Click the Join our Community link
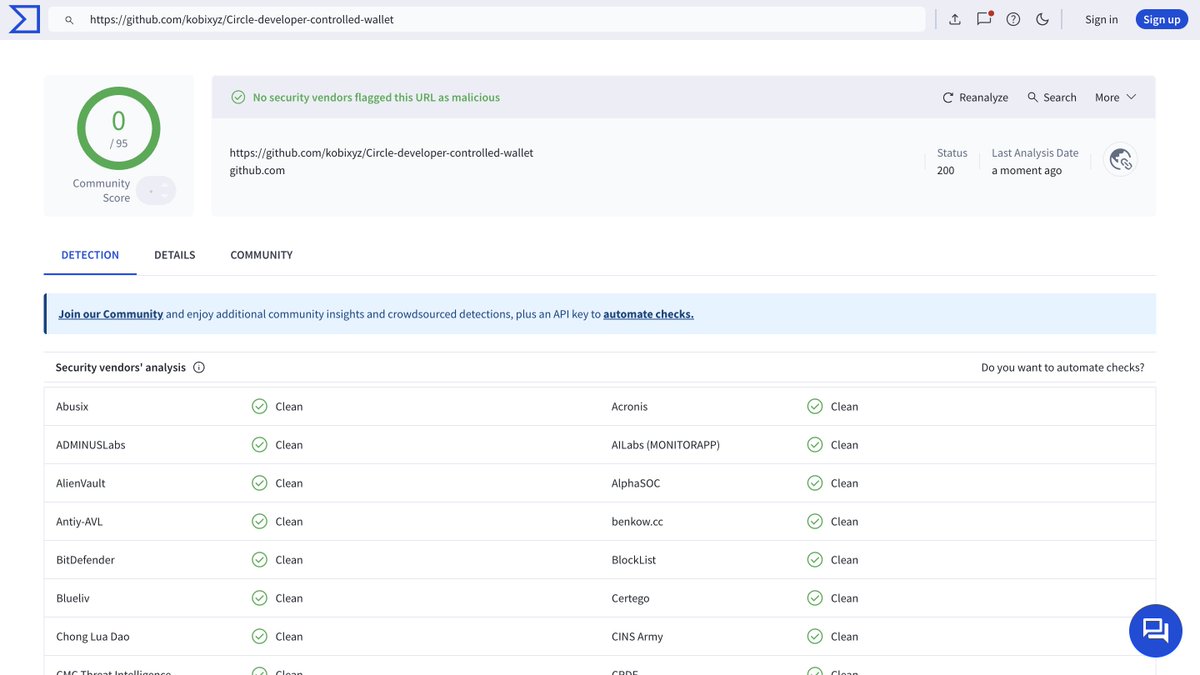Screen dimensions: 1200x675 tap(110, 314)
